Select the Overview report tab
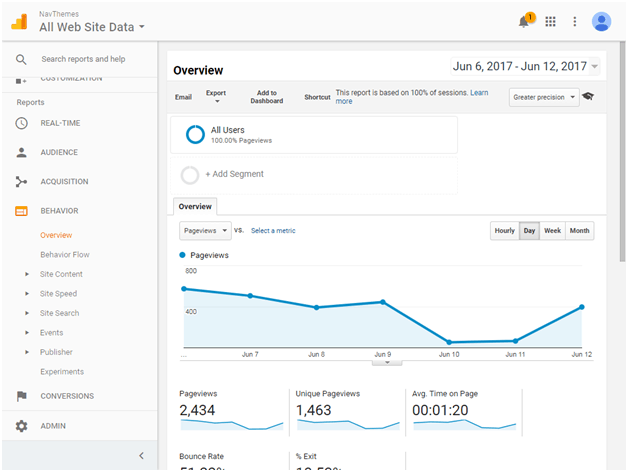The height and width of the screenshot is (472, 628). 195,207
